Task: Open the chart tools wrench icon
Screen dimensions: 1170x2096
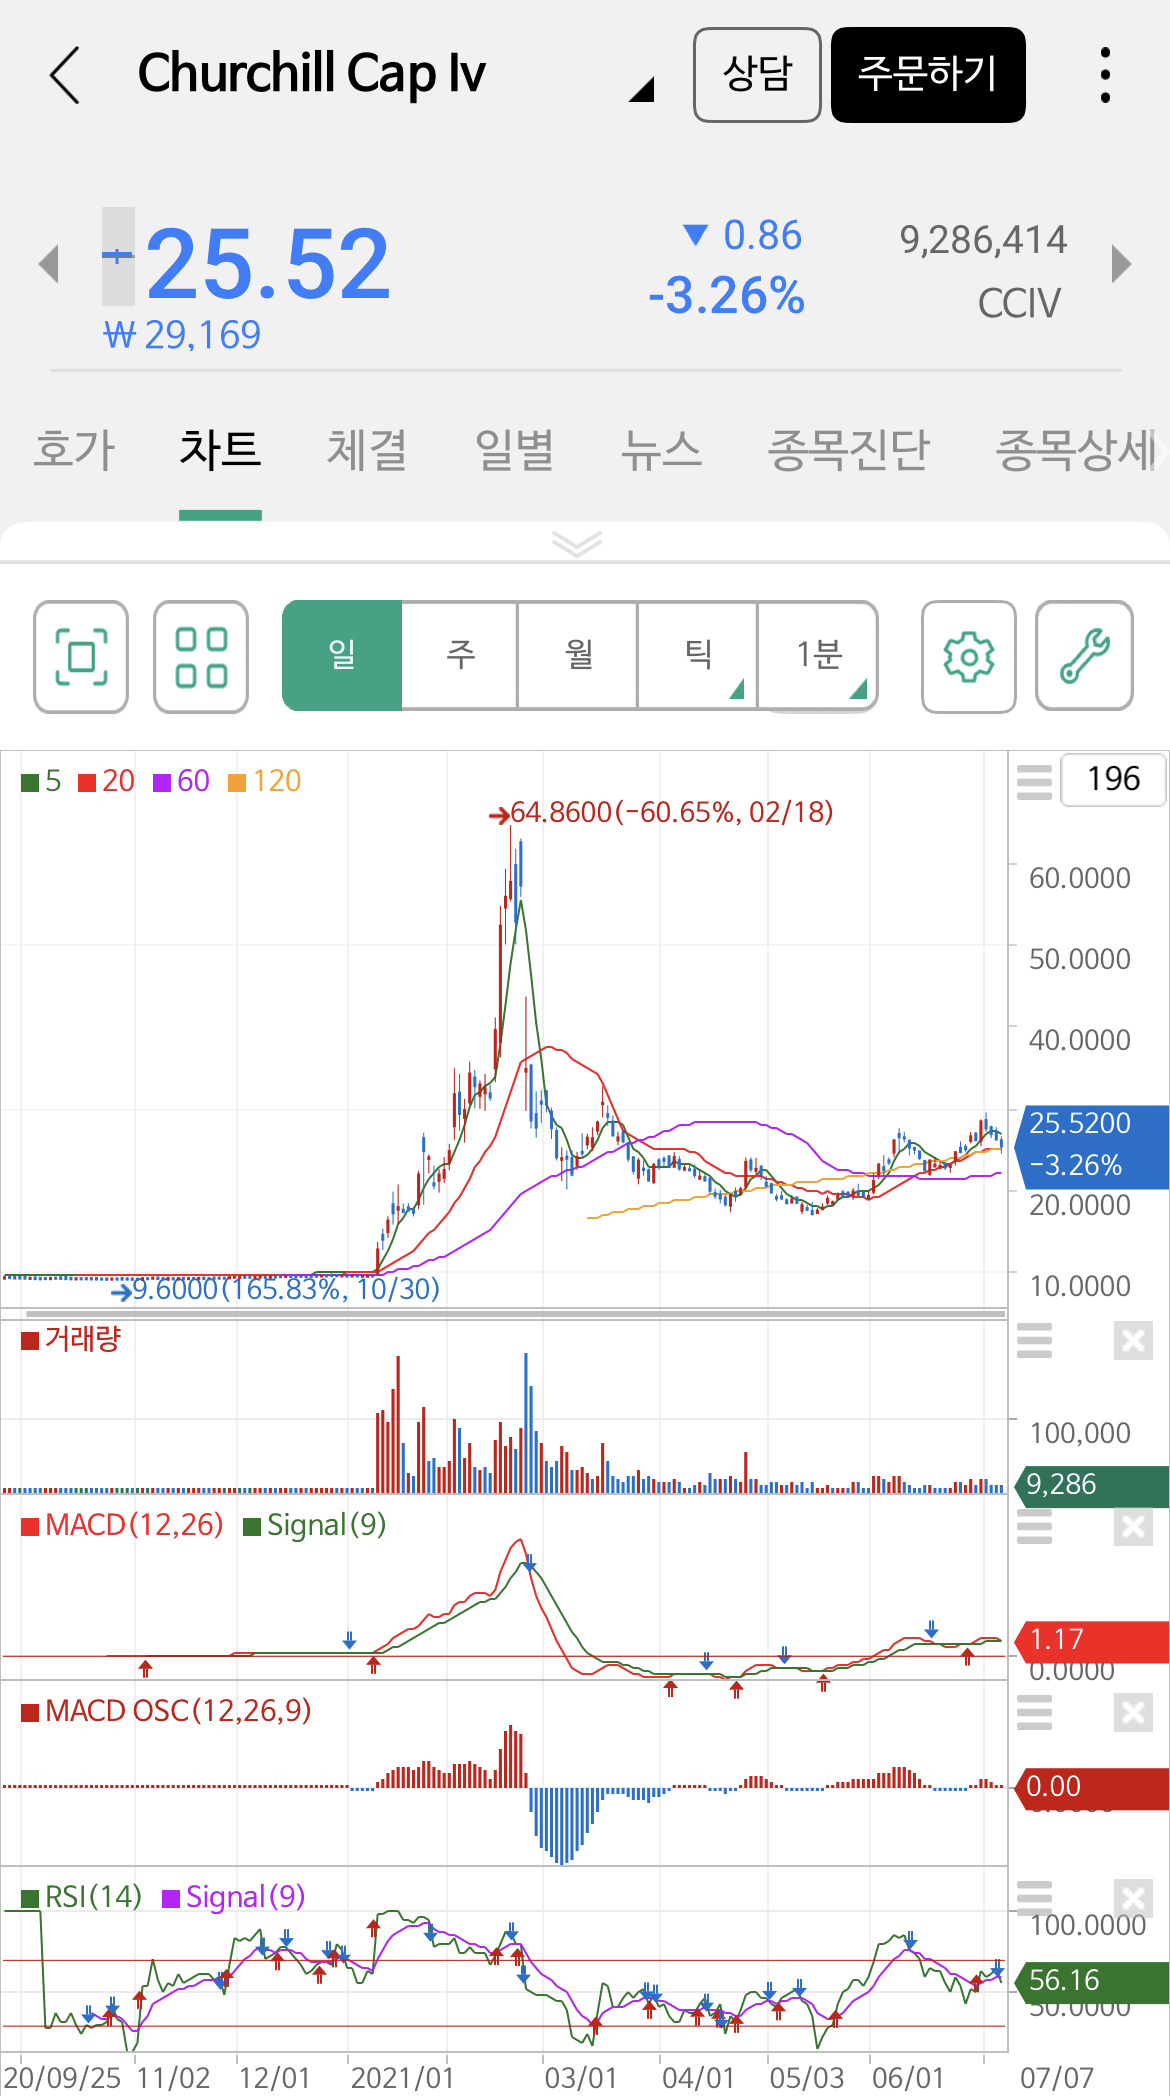Action: [x=1085, y=657]
